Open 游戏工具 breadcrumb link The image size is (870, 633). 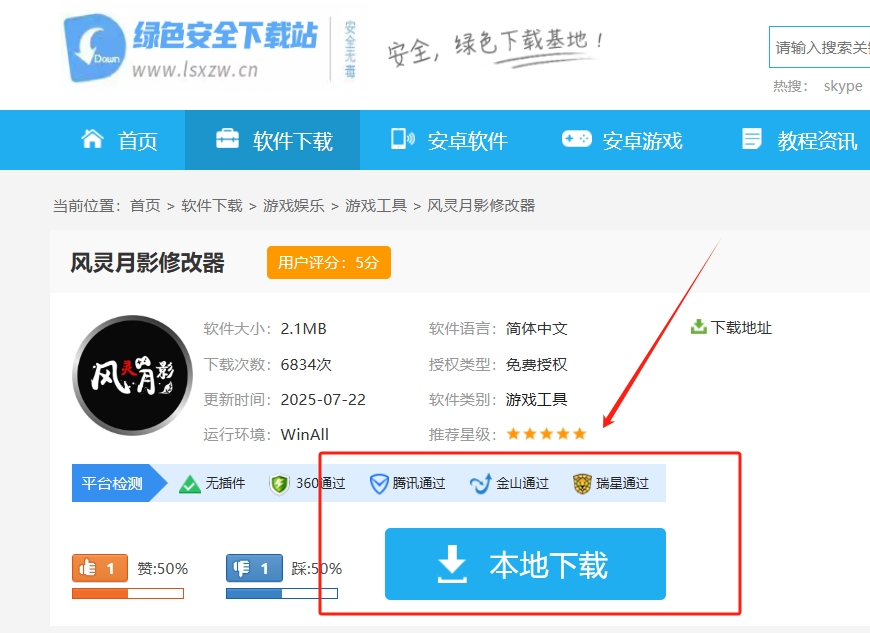(376, 205)
